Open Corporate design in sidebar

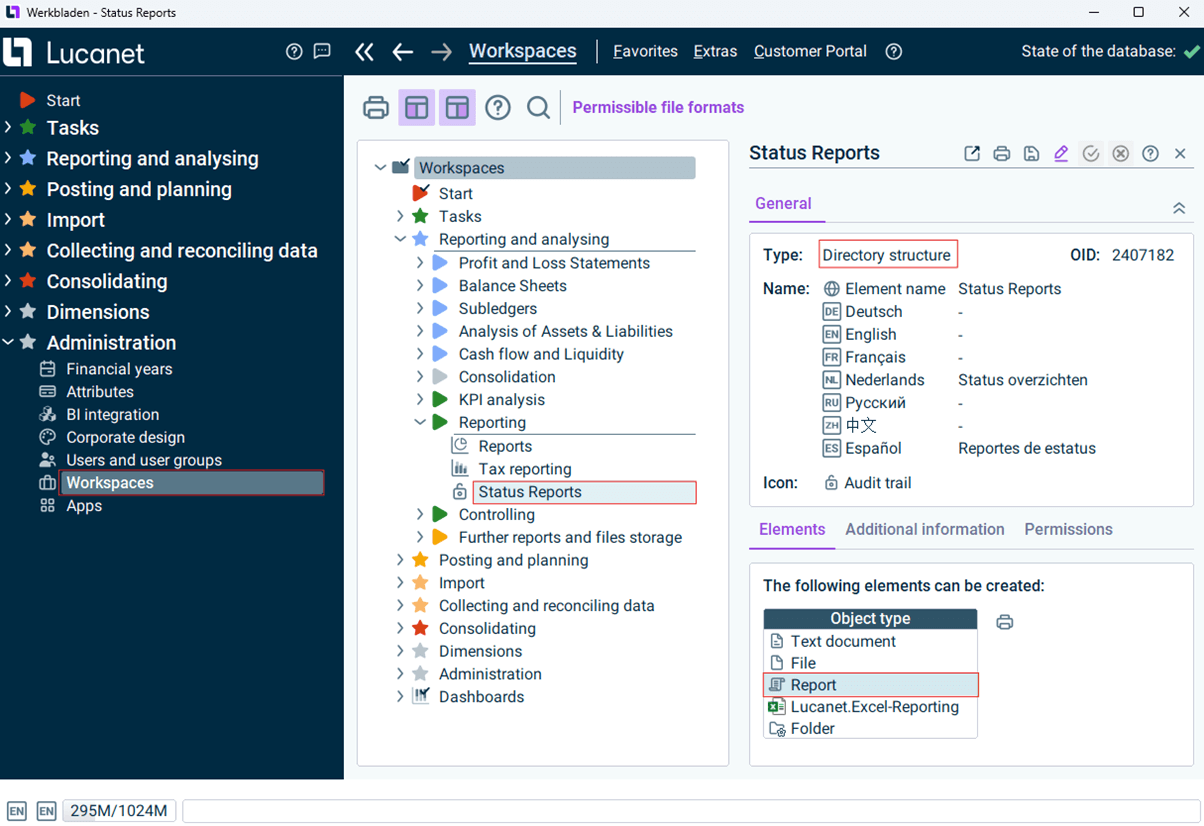coord(125,438)
